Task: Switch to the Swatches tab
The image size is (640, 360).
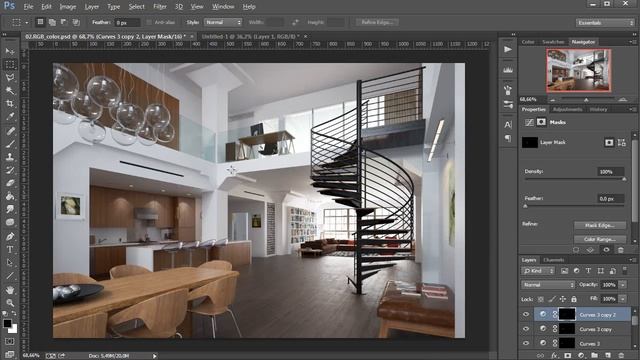Action: click(x=553, y=42)
